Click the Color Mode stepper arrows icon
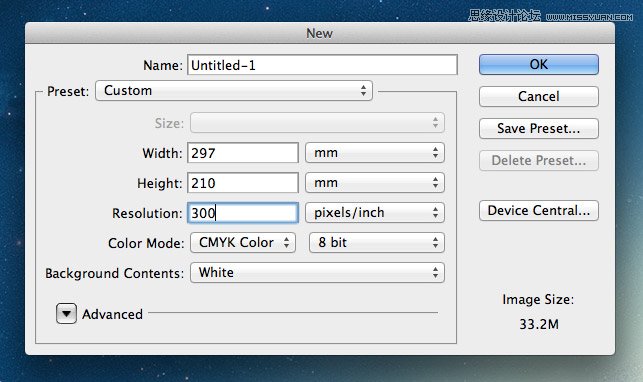Viewport: 643px width, 382px height. (286, 243)
